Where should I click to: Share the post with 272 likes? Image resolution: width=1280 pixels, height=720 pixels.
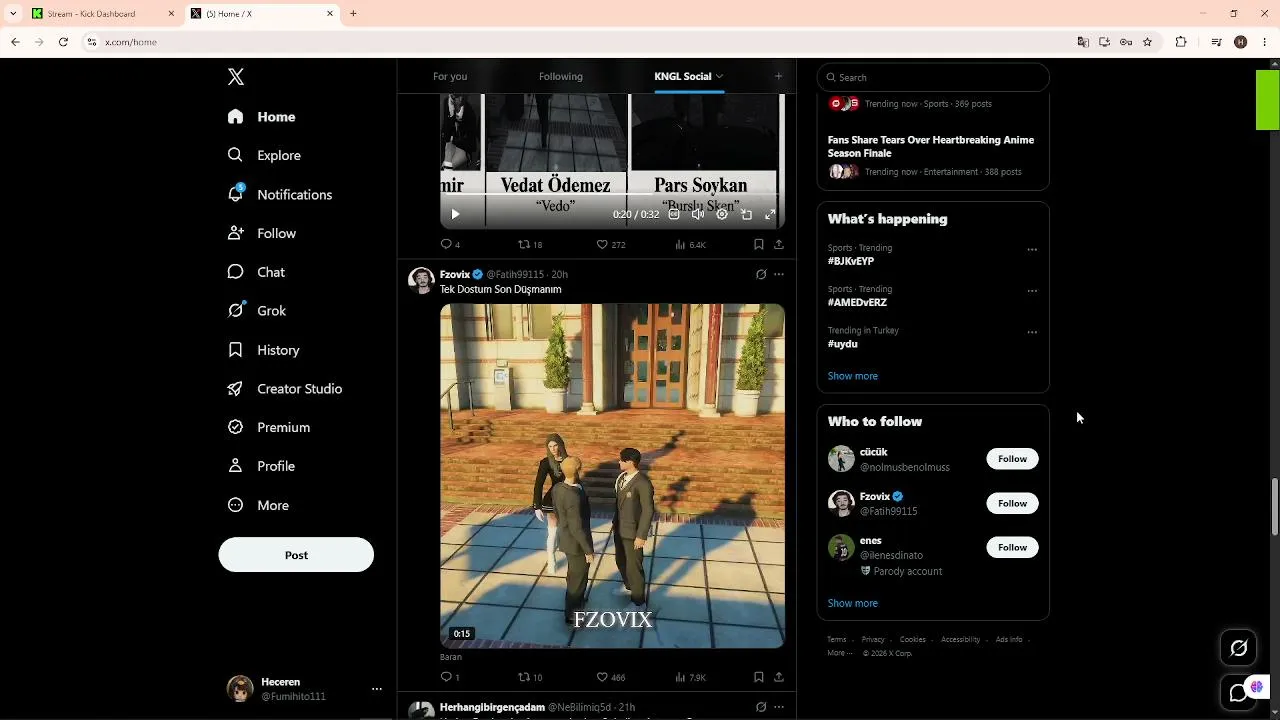coord(779,244)
